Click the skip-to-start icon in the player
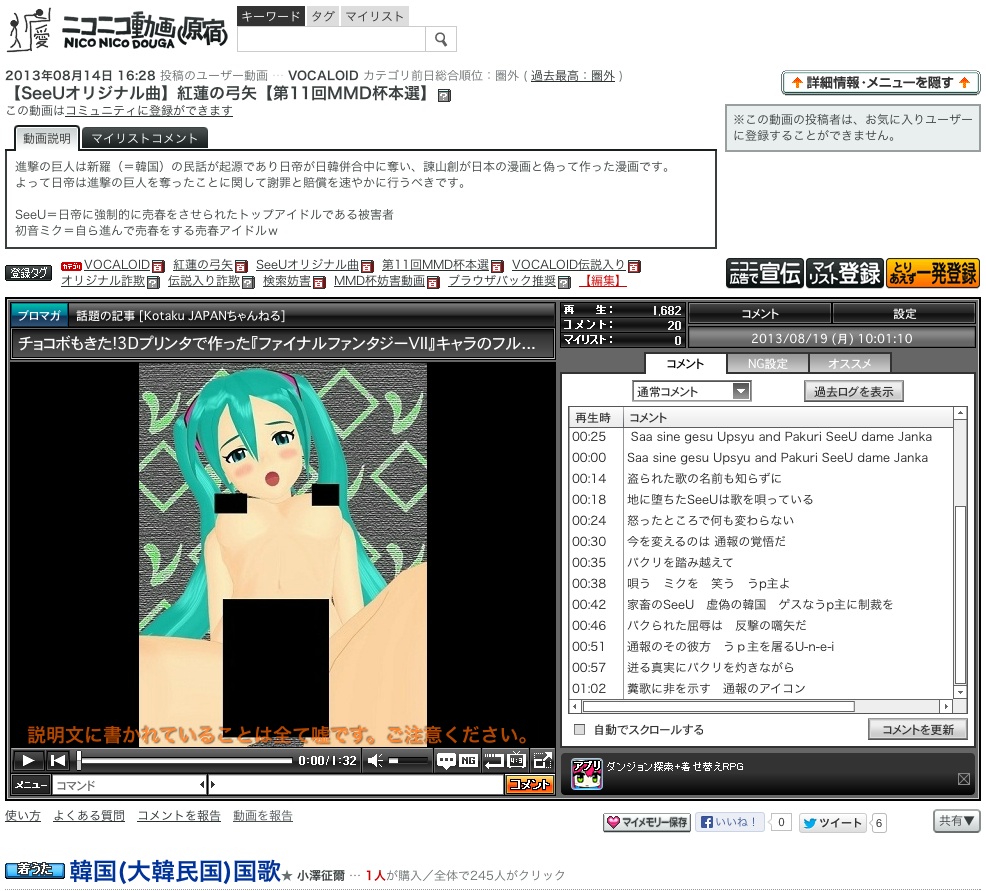 58,761
